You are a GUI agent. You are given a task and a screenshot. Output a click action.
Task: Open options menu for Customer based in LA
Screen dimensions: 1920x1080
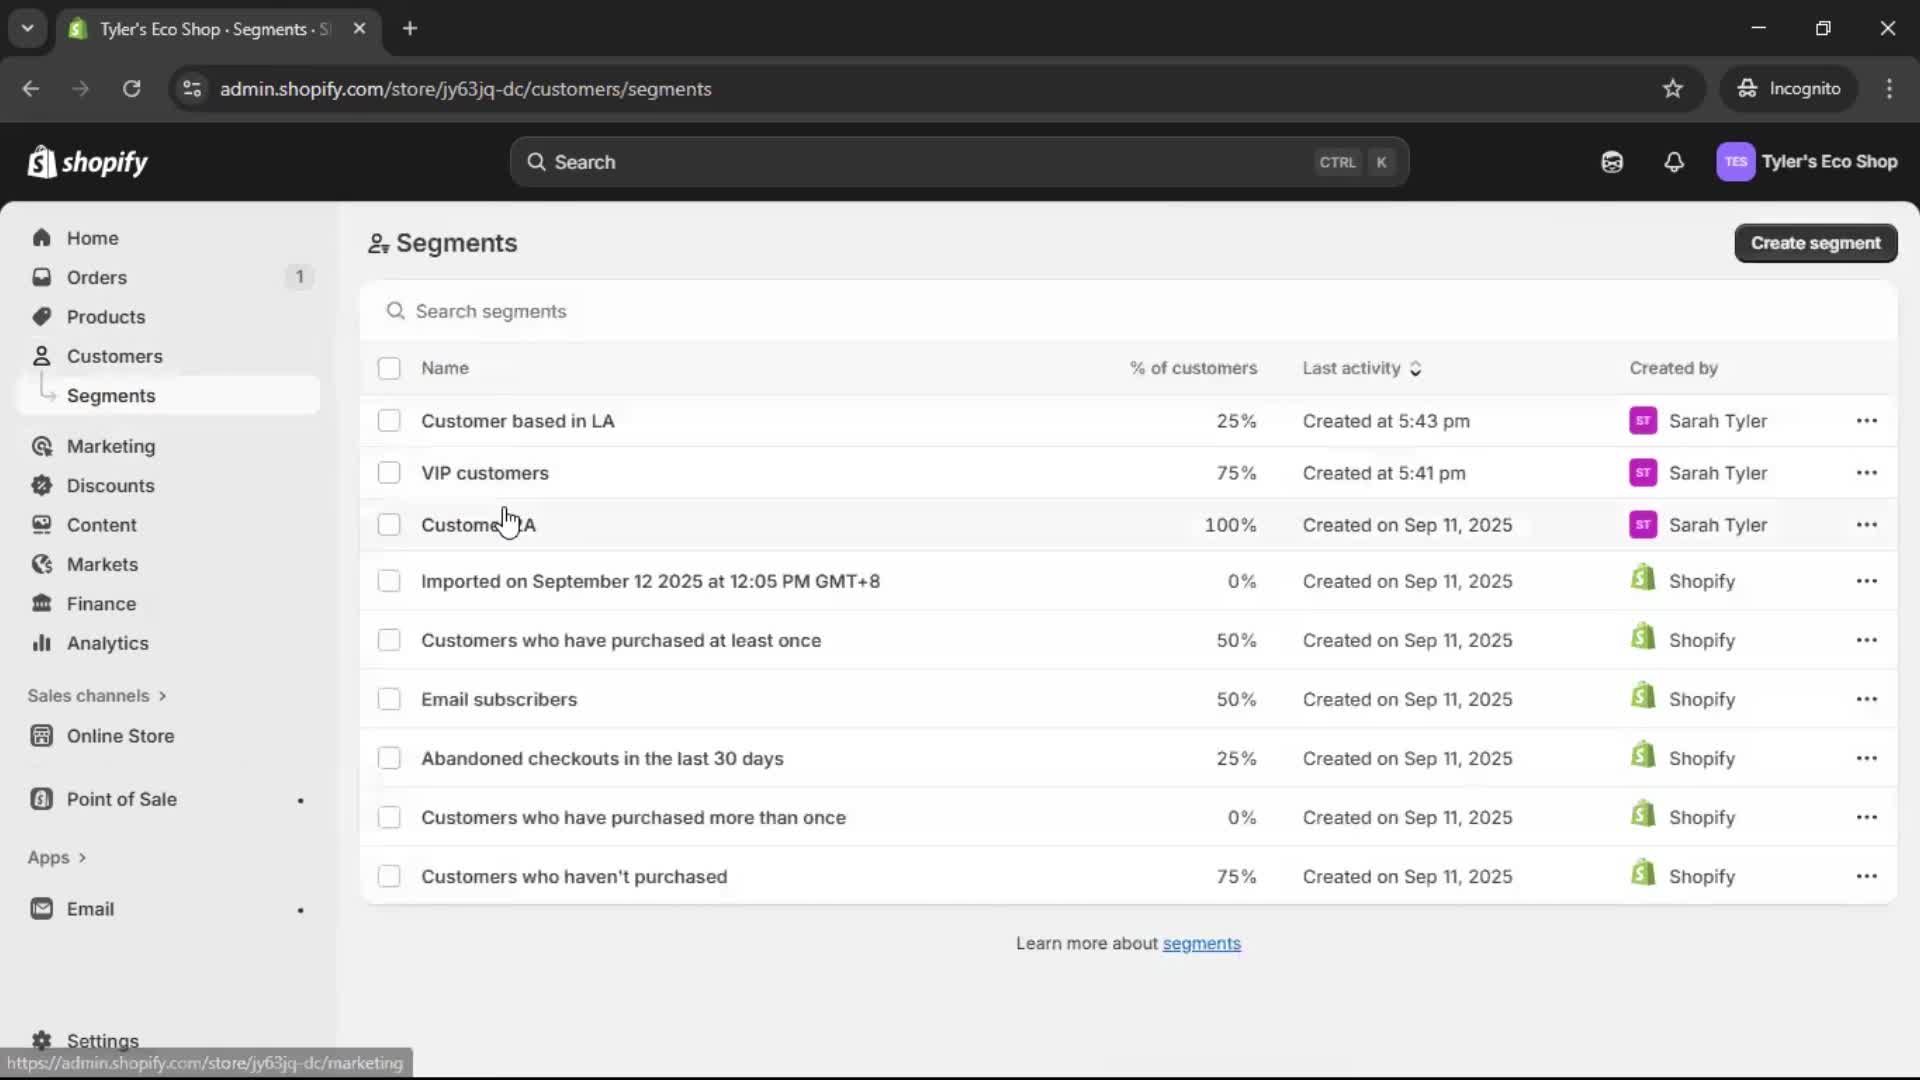click(1868, 421)
